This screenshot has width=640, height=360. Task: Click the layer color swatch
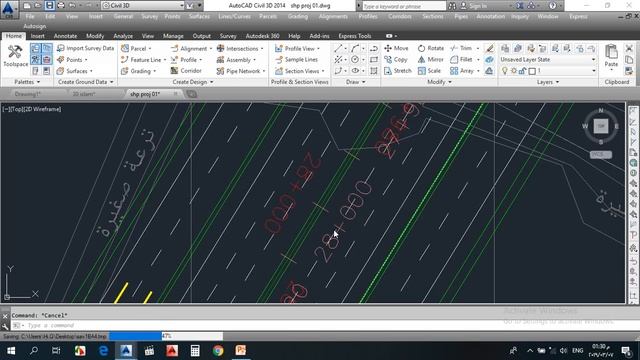[532, 71]
